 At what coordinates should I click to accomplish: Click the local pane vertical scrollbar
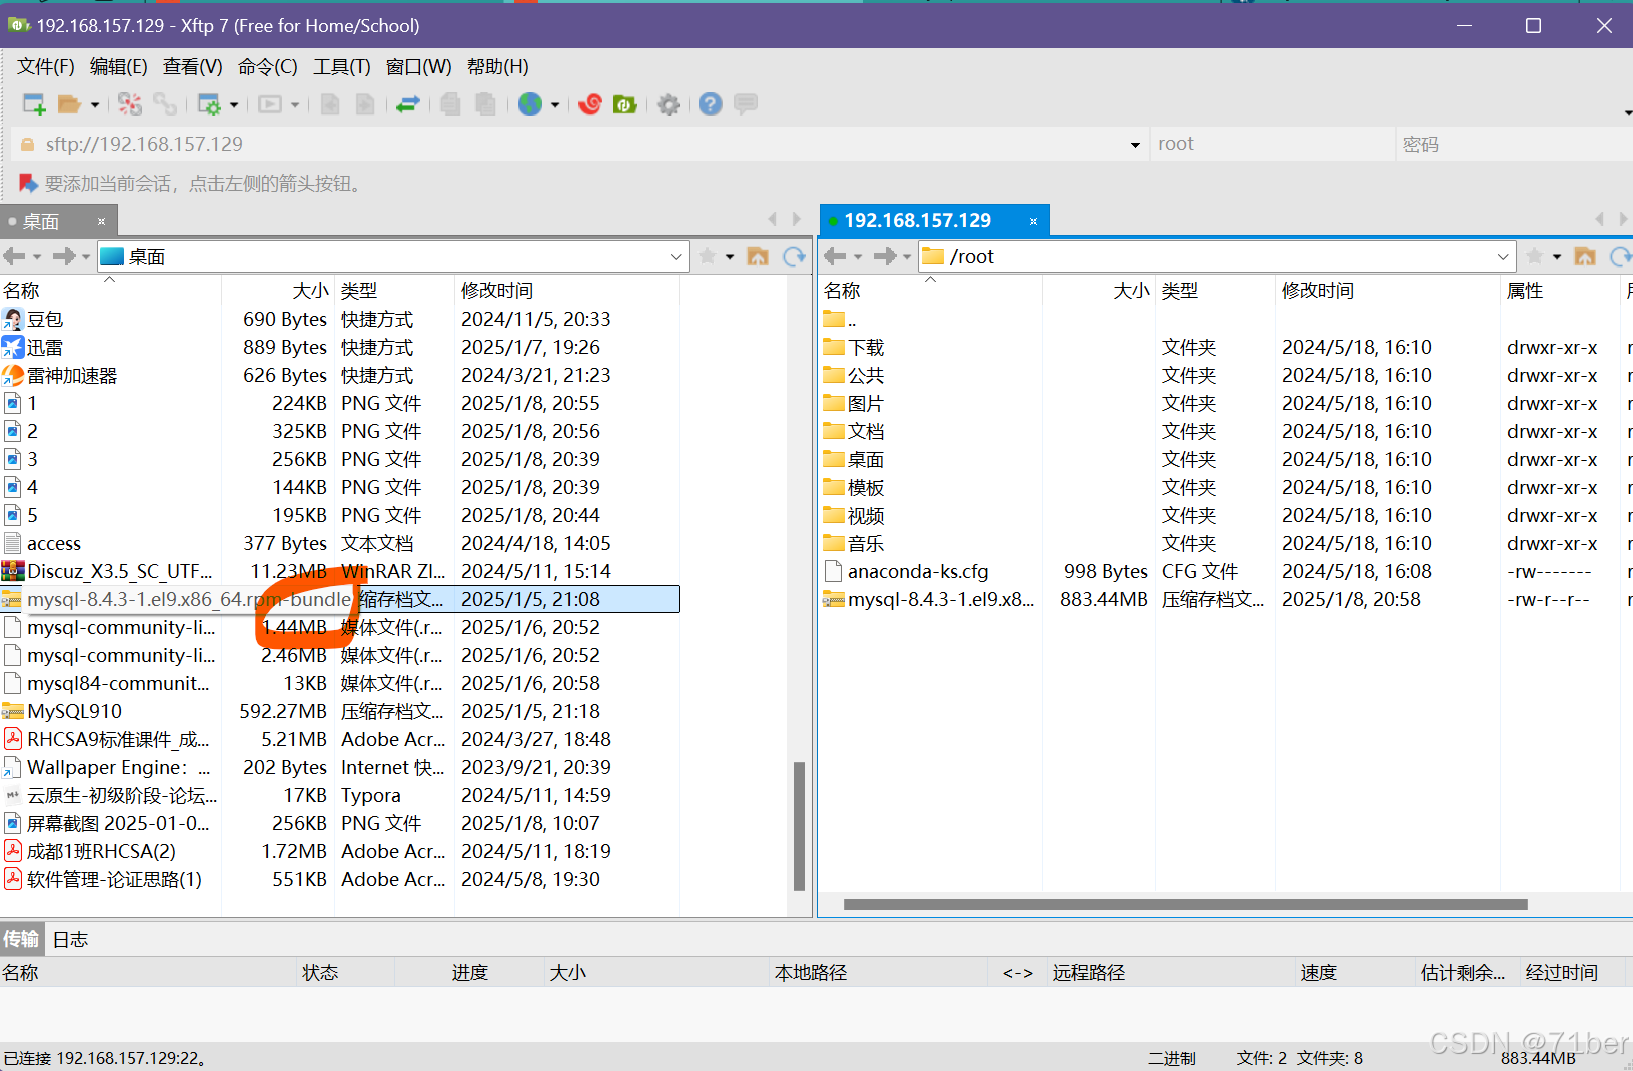(x=799, y=826)
